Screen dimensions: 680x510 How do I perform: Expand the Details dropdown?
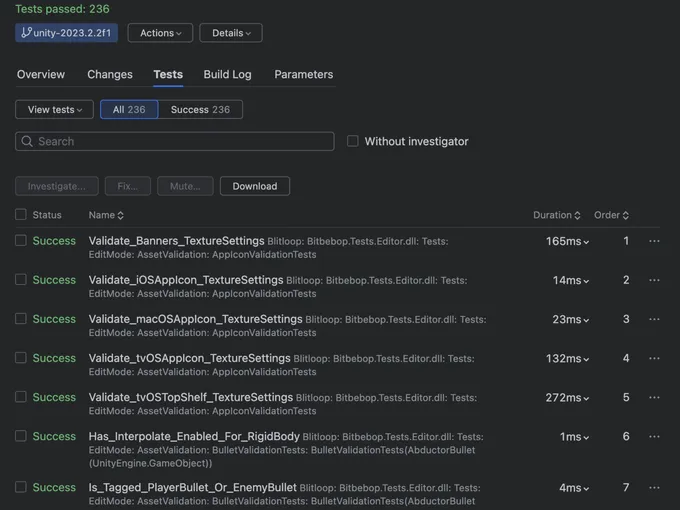[230, 33]
